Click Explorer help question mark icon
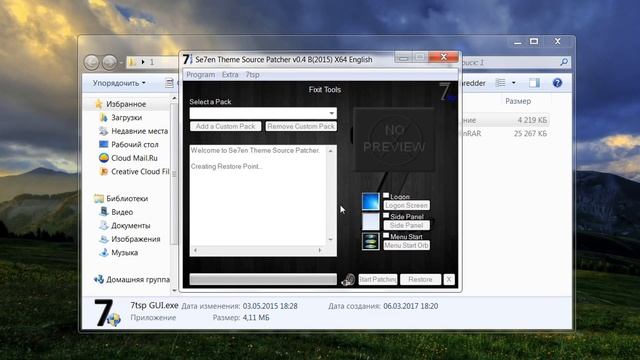 pos(557,83)
